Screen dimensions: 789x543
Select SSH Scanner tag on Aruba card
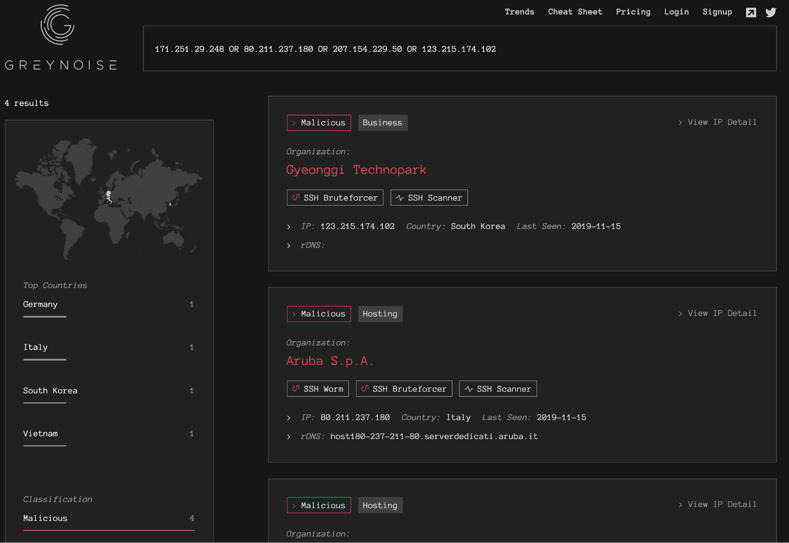(x=498, y=389)
